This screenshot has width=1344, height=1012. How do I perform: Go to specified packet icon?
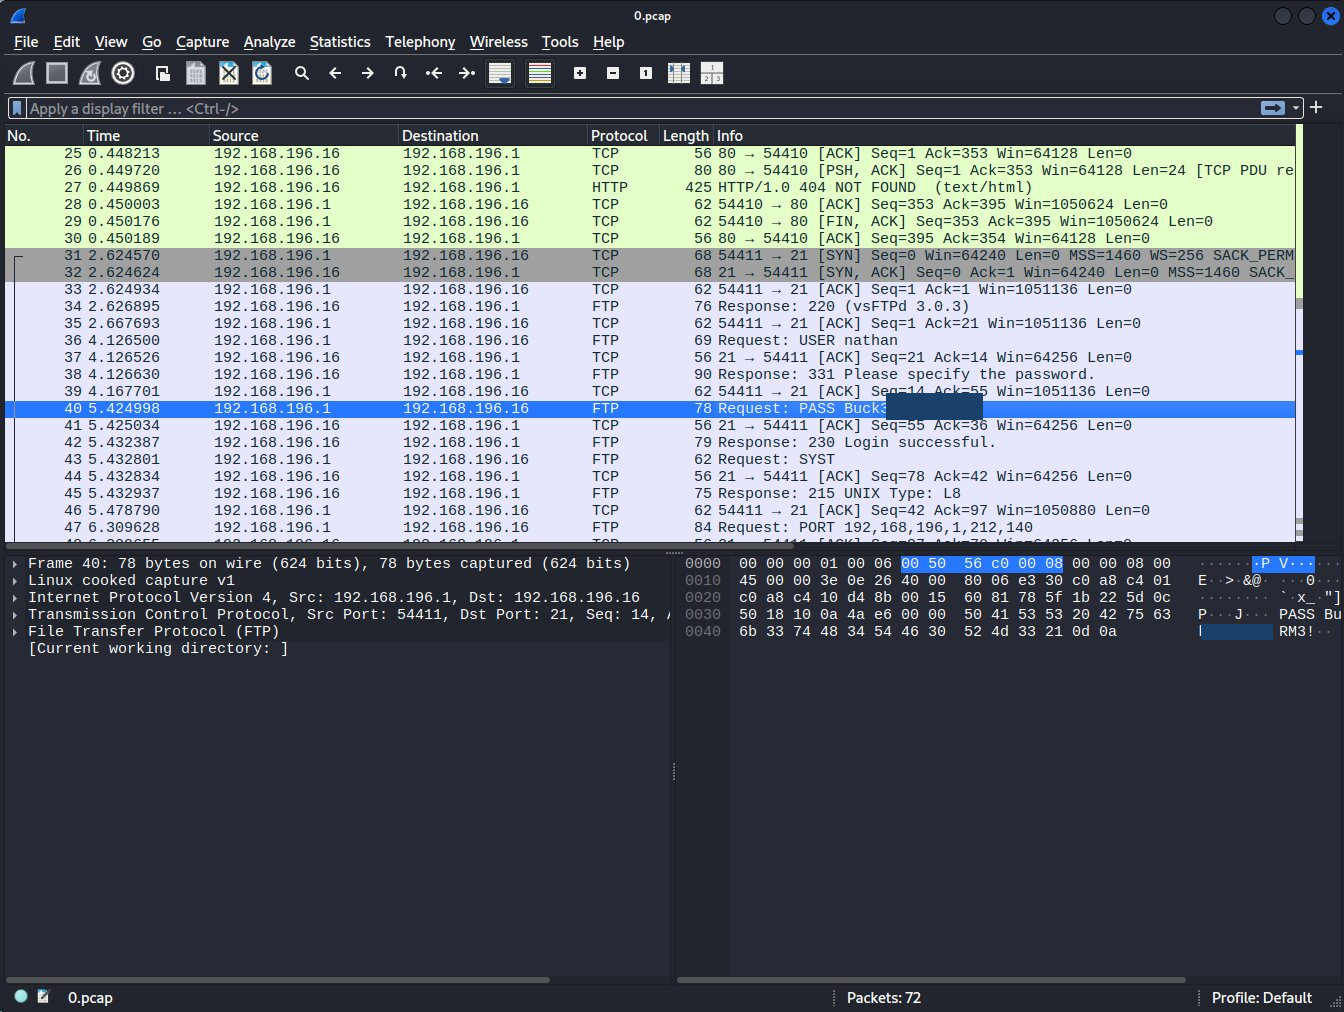tap(401, 73)
